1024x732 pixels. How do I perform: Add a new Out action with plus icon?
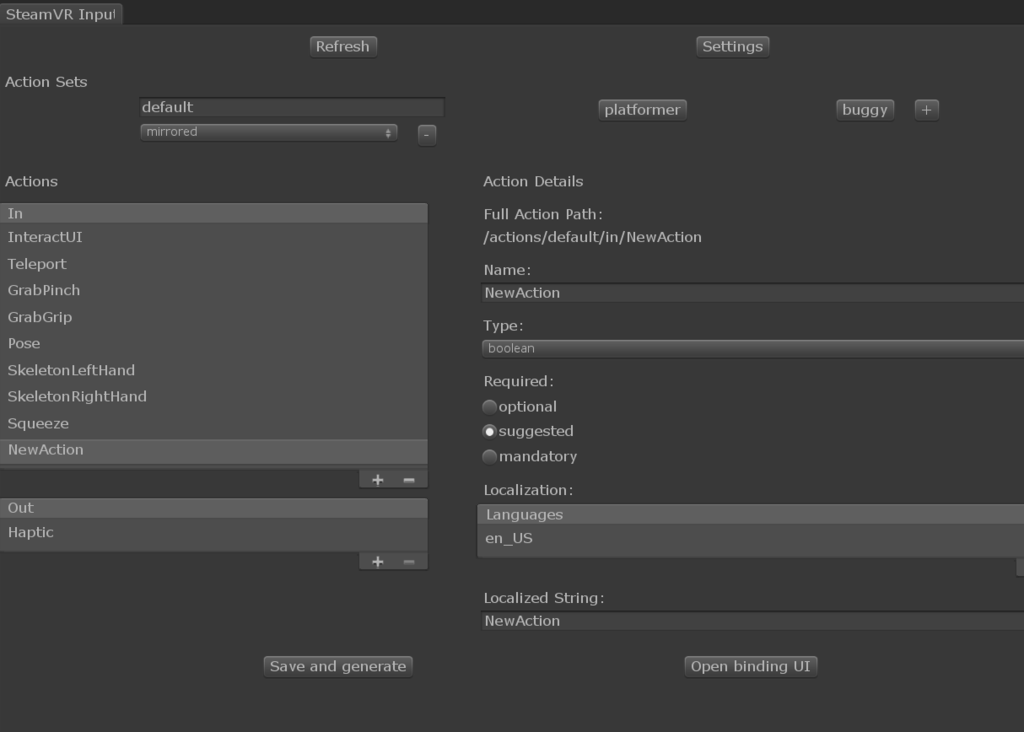click(x=377, y=562)
